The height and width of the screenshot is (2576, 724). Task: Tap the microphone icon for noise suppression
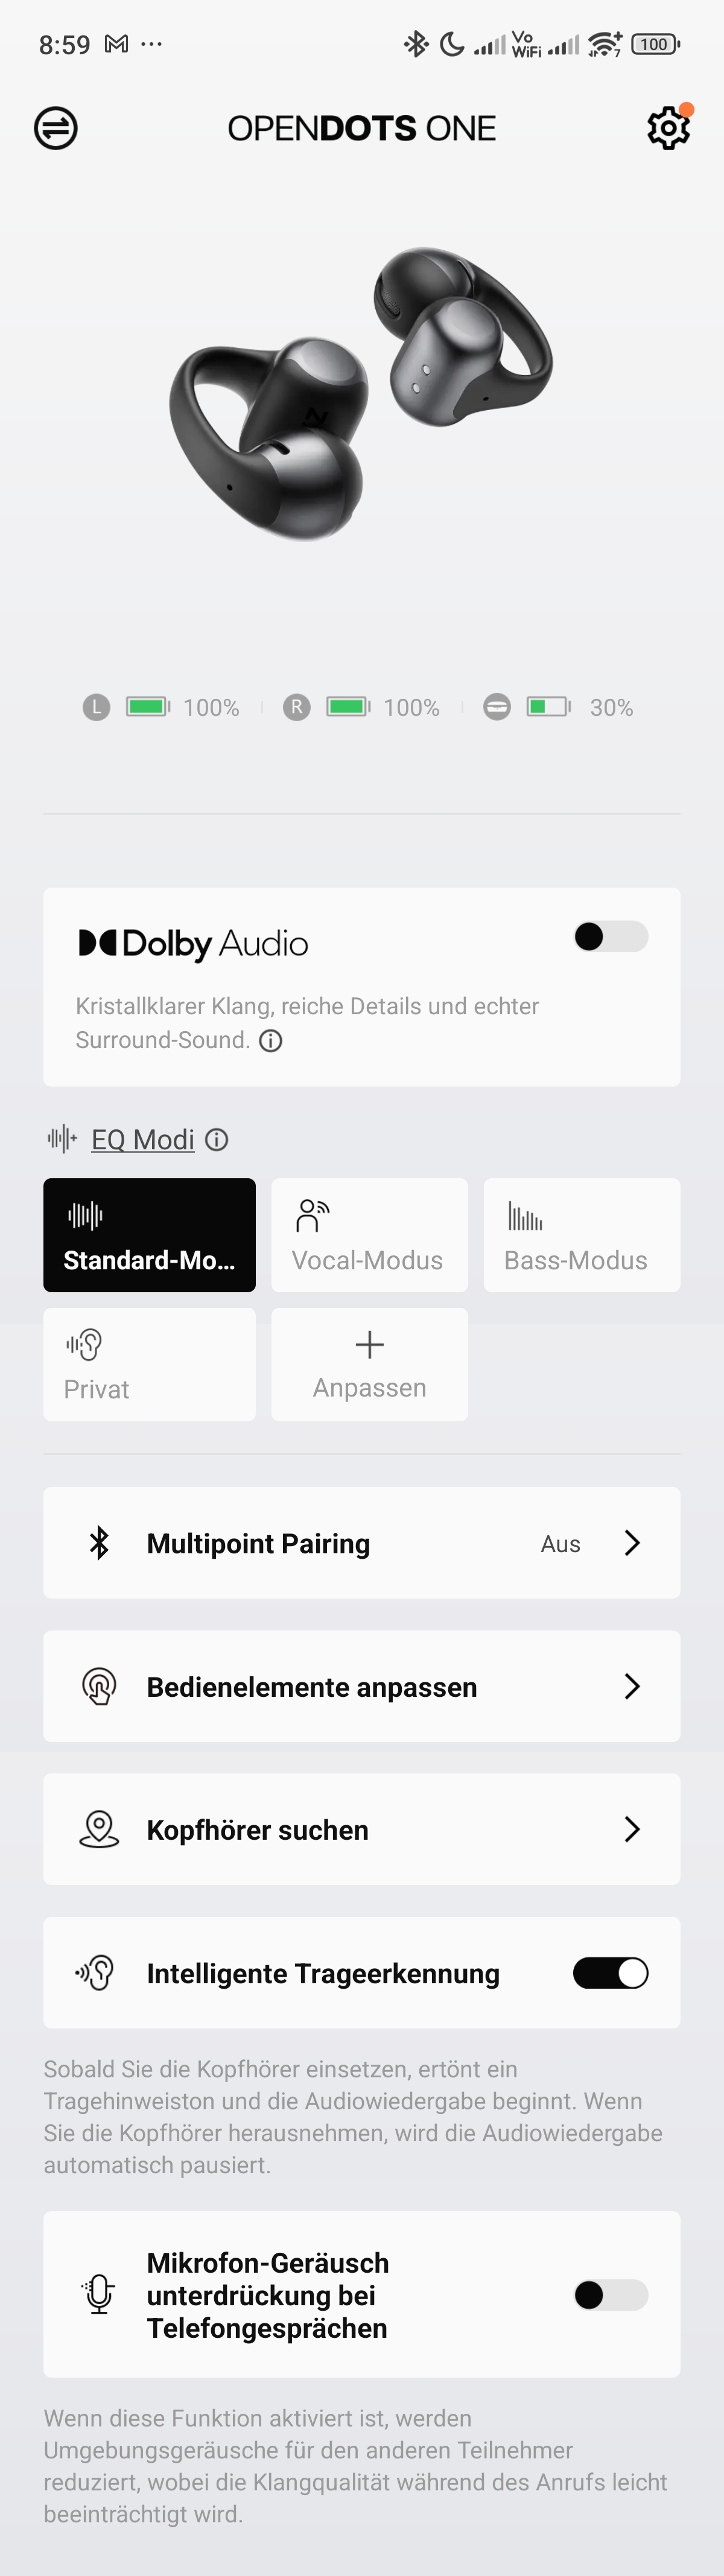(99, 2295)
